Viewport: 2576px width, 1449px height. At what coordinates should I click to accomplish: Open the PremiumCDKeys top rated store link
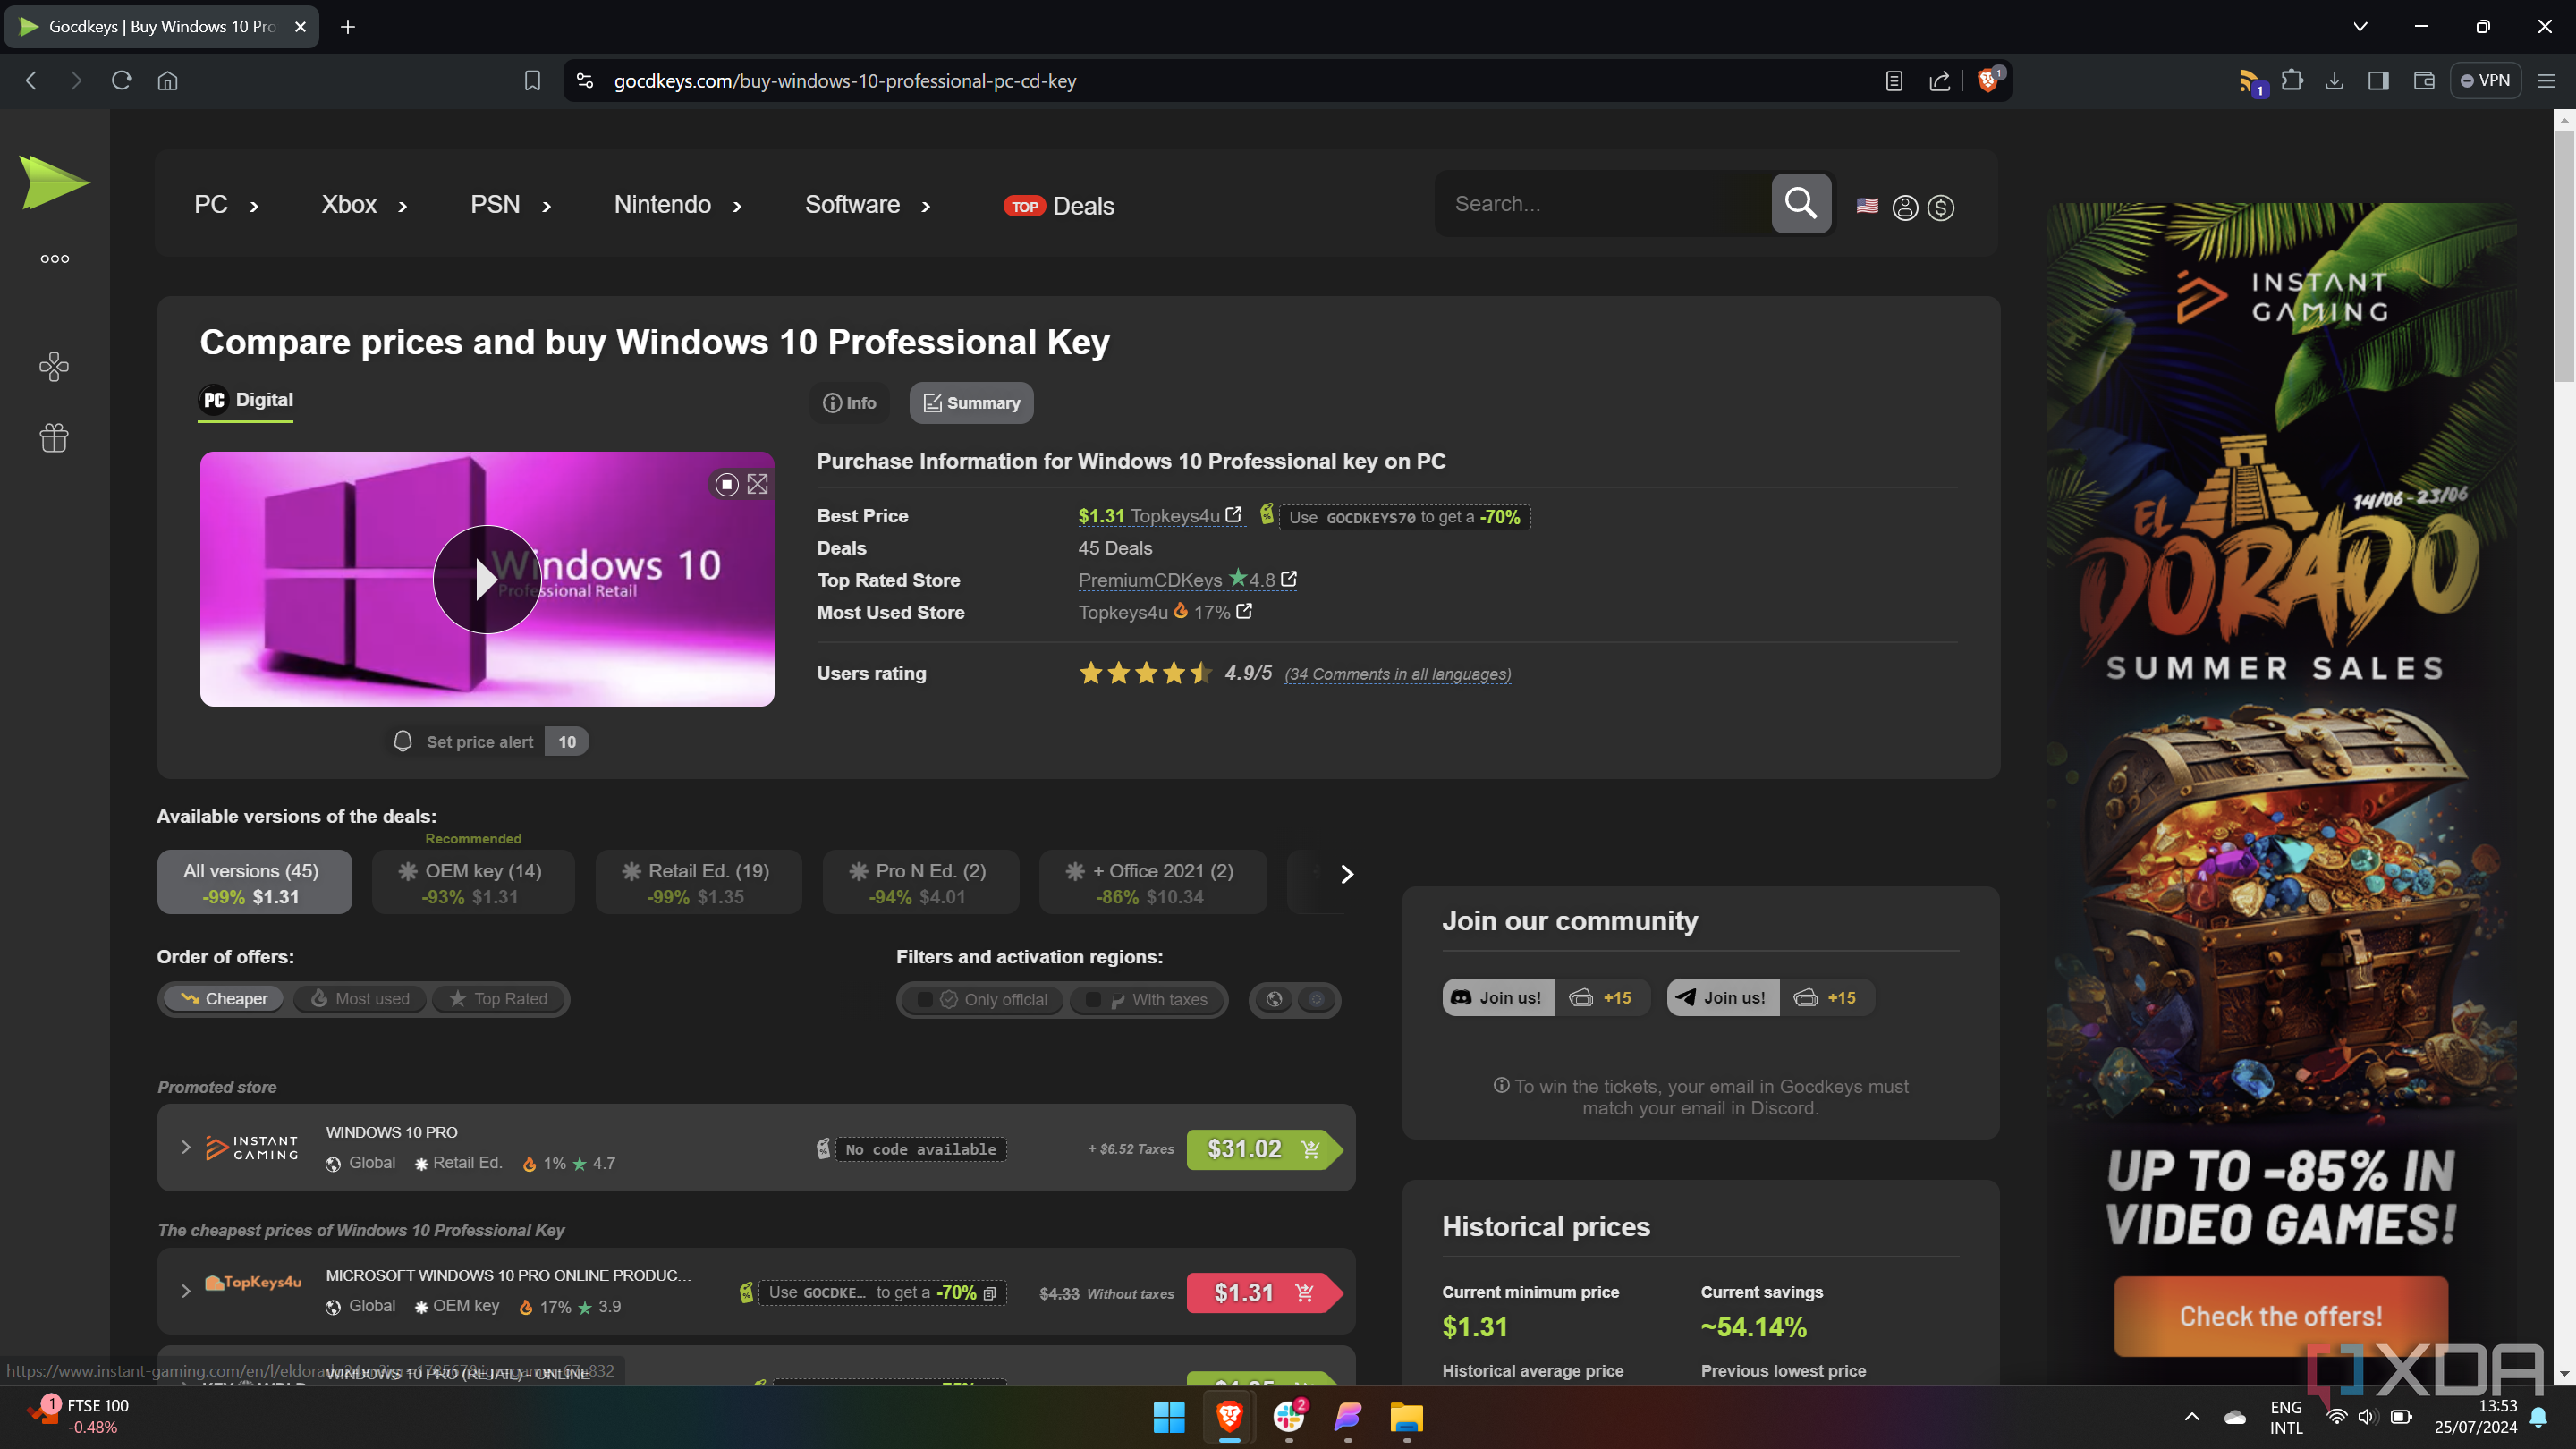[x=1150, y=580]
